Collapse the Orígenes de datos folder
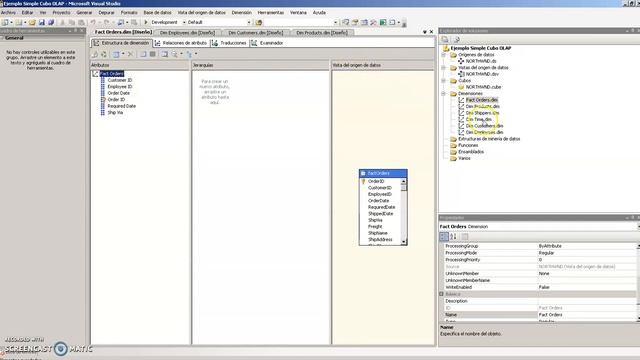The height and width of the screenshot is (360, 640). coord(444,55)
